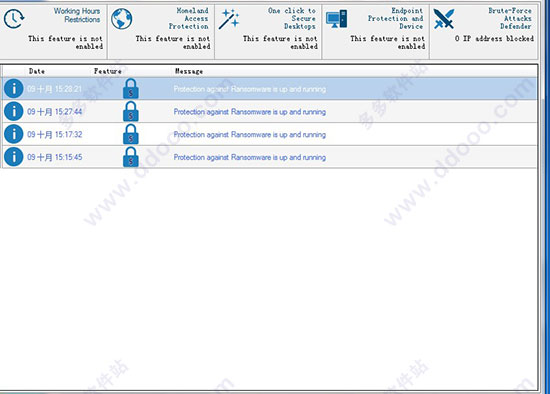Click the info icon in the 15:15:45 row
Image resolution: width=550 pixels, height=394 pixels.
pyautogui.click(x=14, y=157)
